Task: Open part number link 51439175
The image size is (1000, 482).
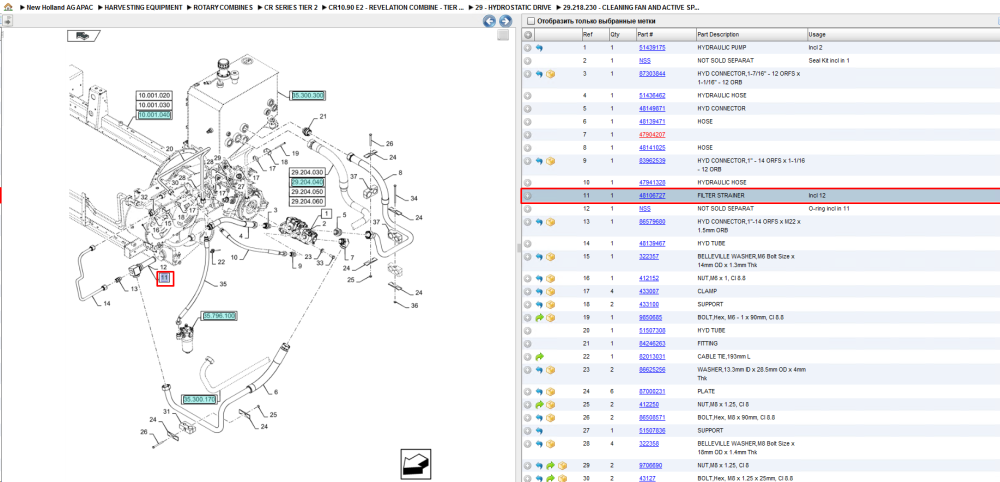Action: point(652,48)
